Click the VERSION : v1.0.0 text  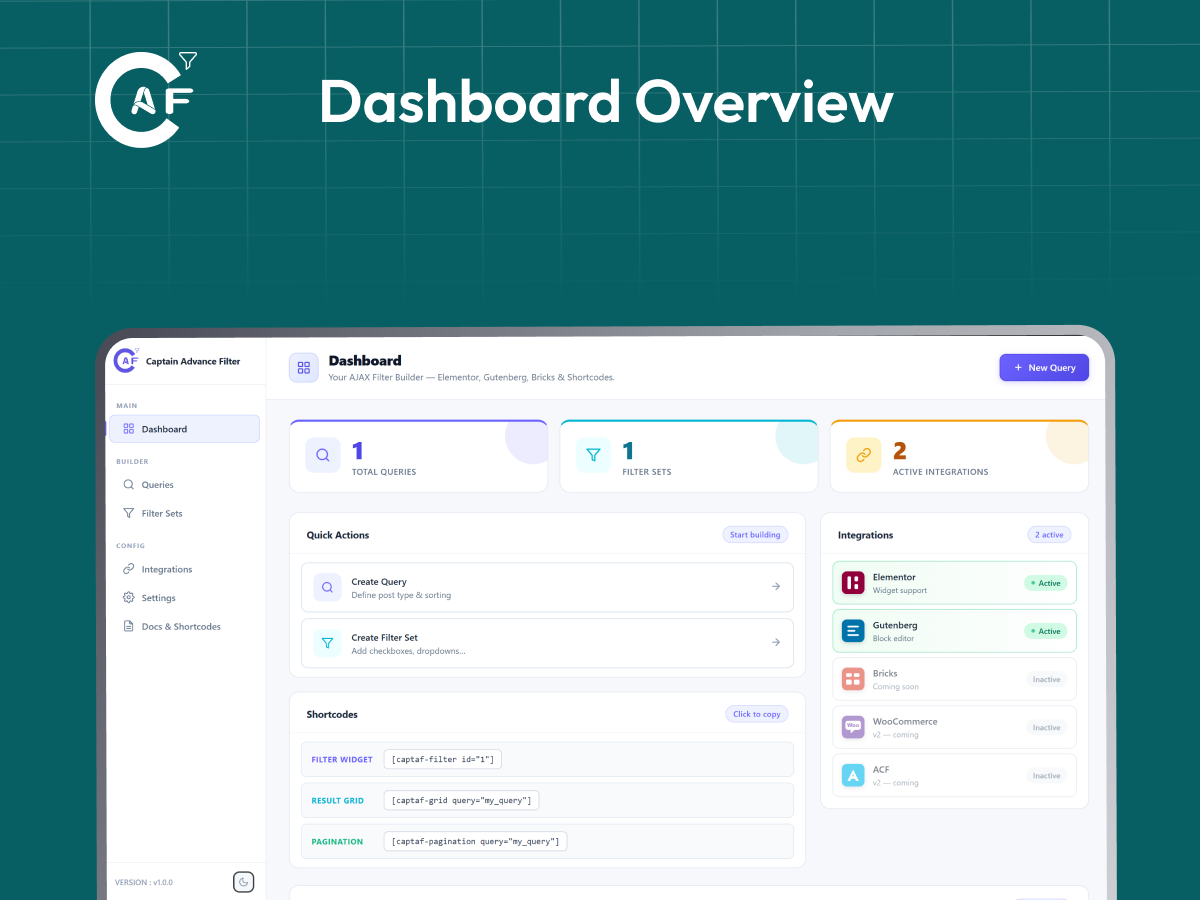tap(144, 882)
